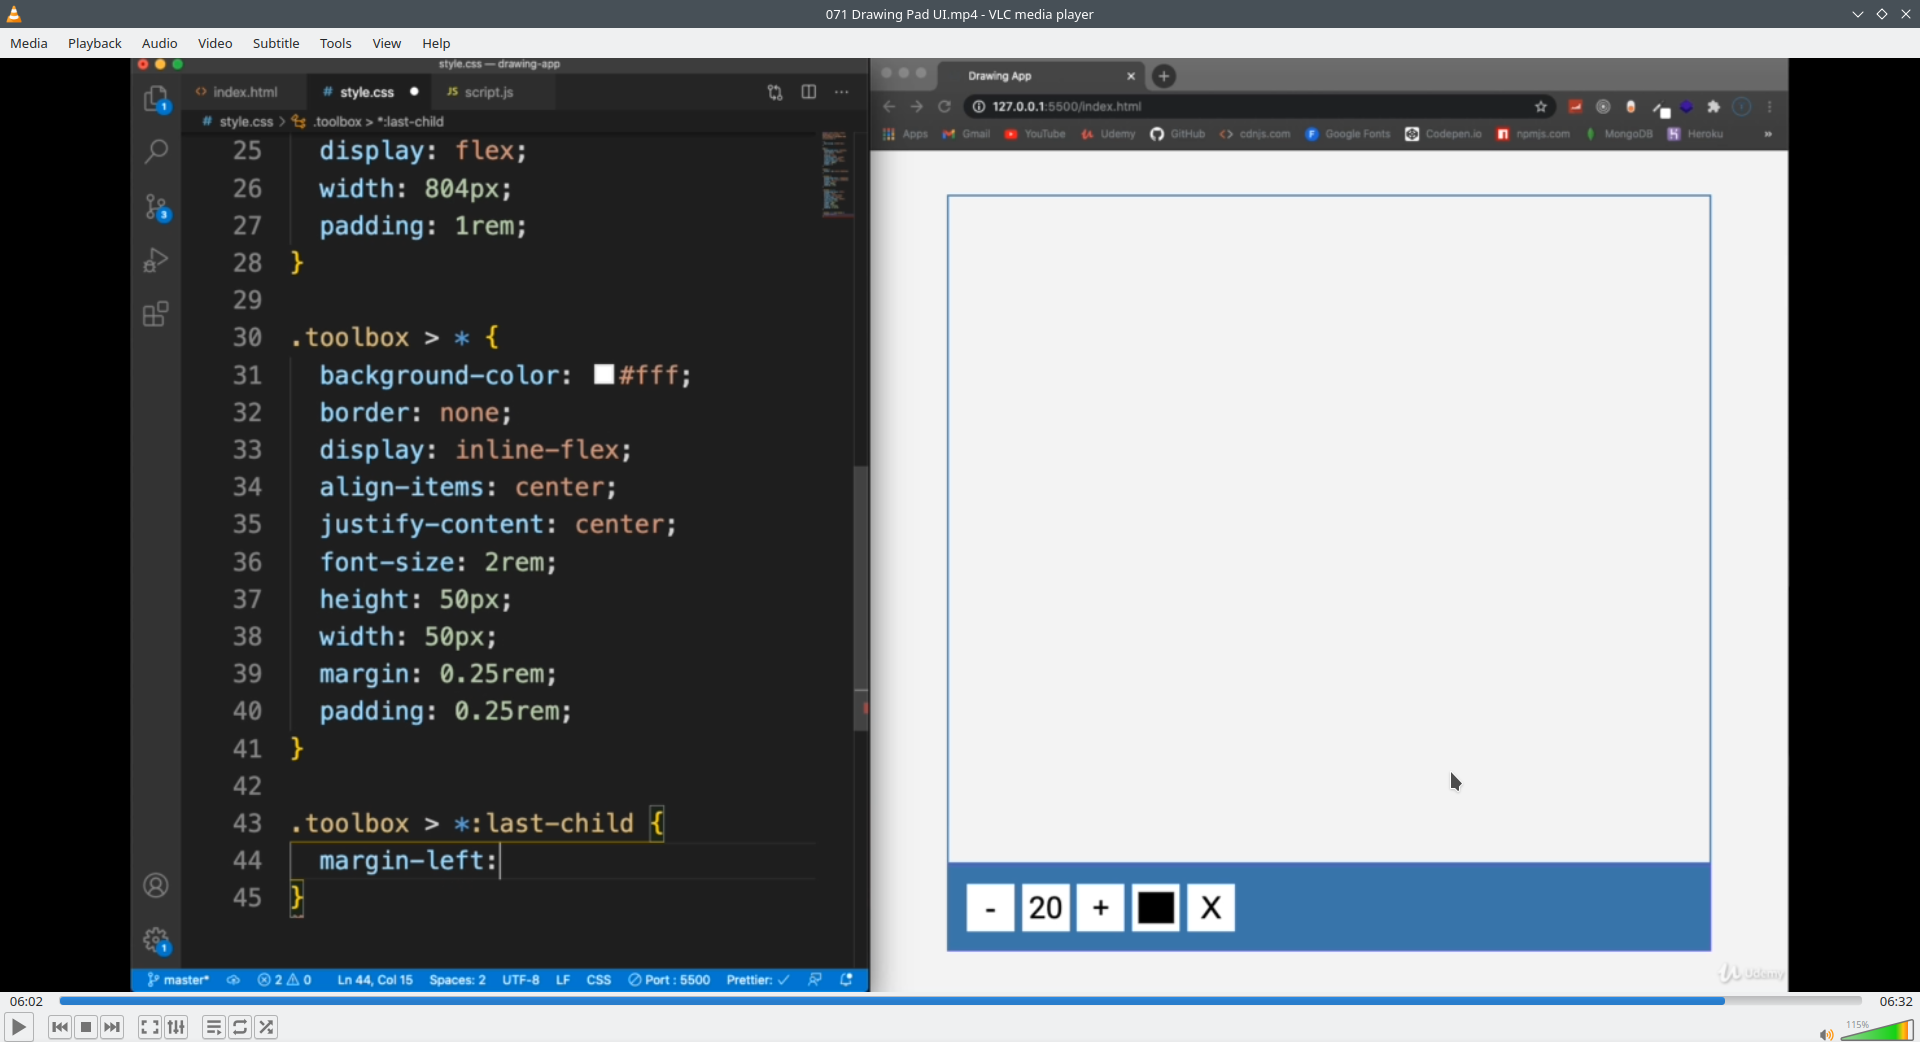Open the View menu
Viewport: 1920px width, 1042px height.
click(387, 43)
